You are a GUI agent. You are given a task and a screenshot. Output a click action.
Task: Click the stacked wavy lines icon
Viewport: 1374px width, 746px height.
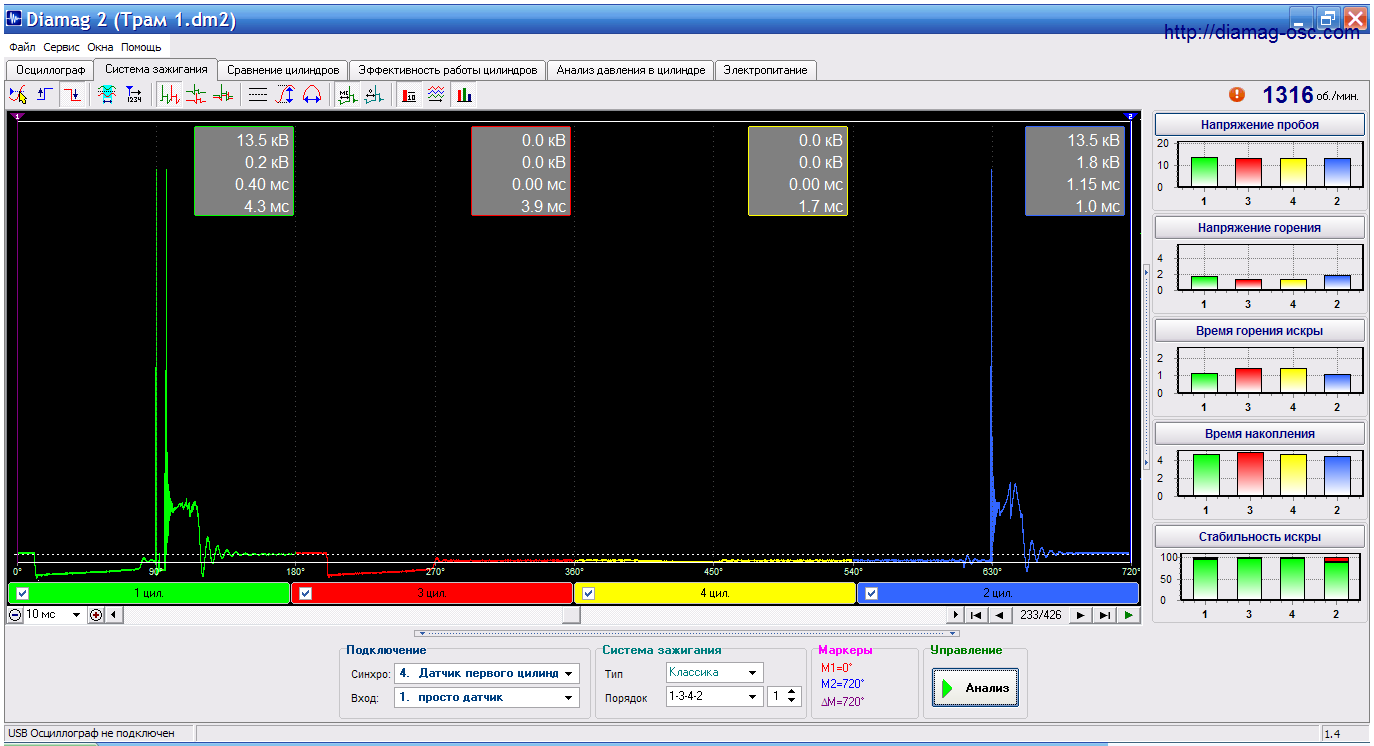(436, 95)
